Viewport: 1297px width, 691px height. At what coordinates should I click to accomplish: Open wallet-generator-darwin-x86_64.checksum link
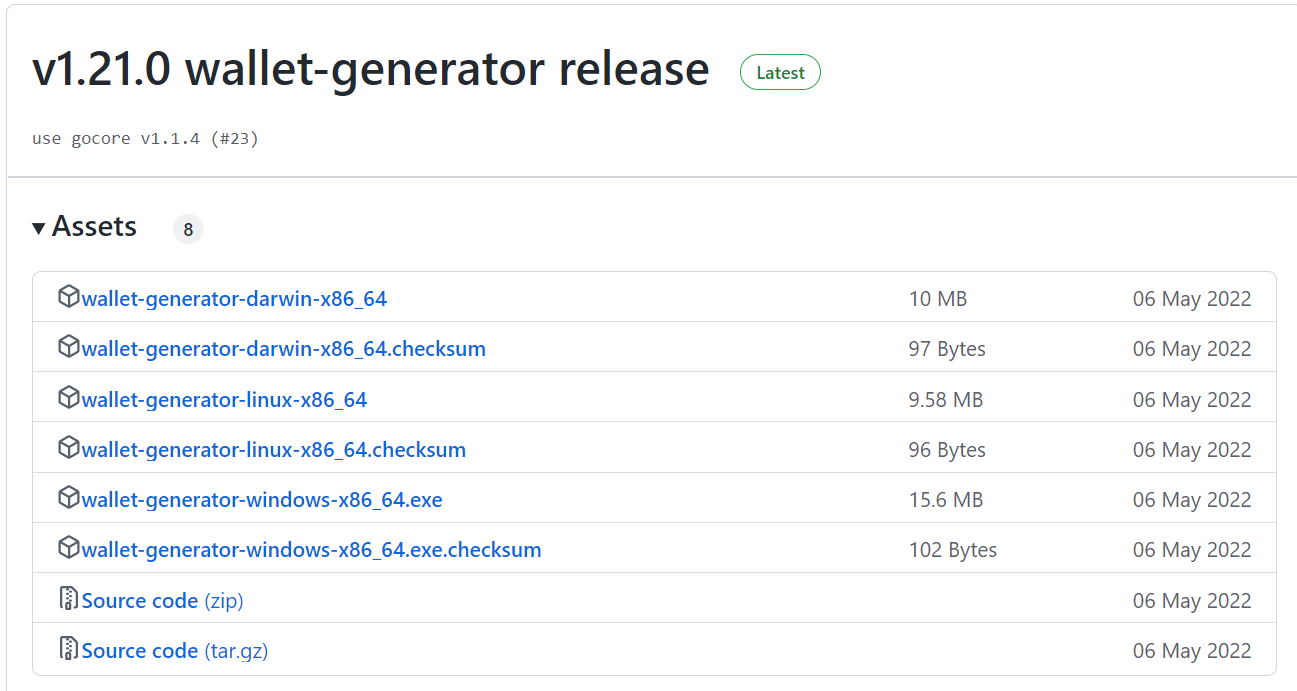[x=283, y=349]
